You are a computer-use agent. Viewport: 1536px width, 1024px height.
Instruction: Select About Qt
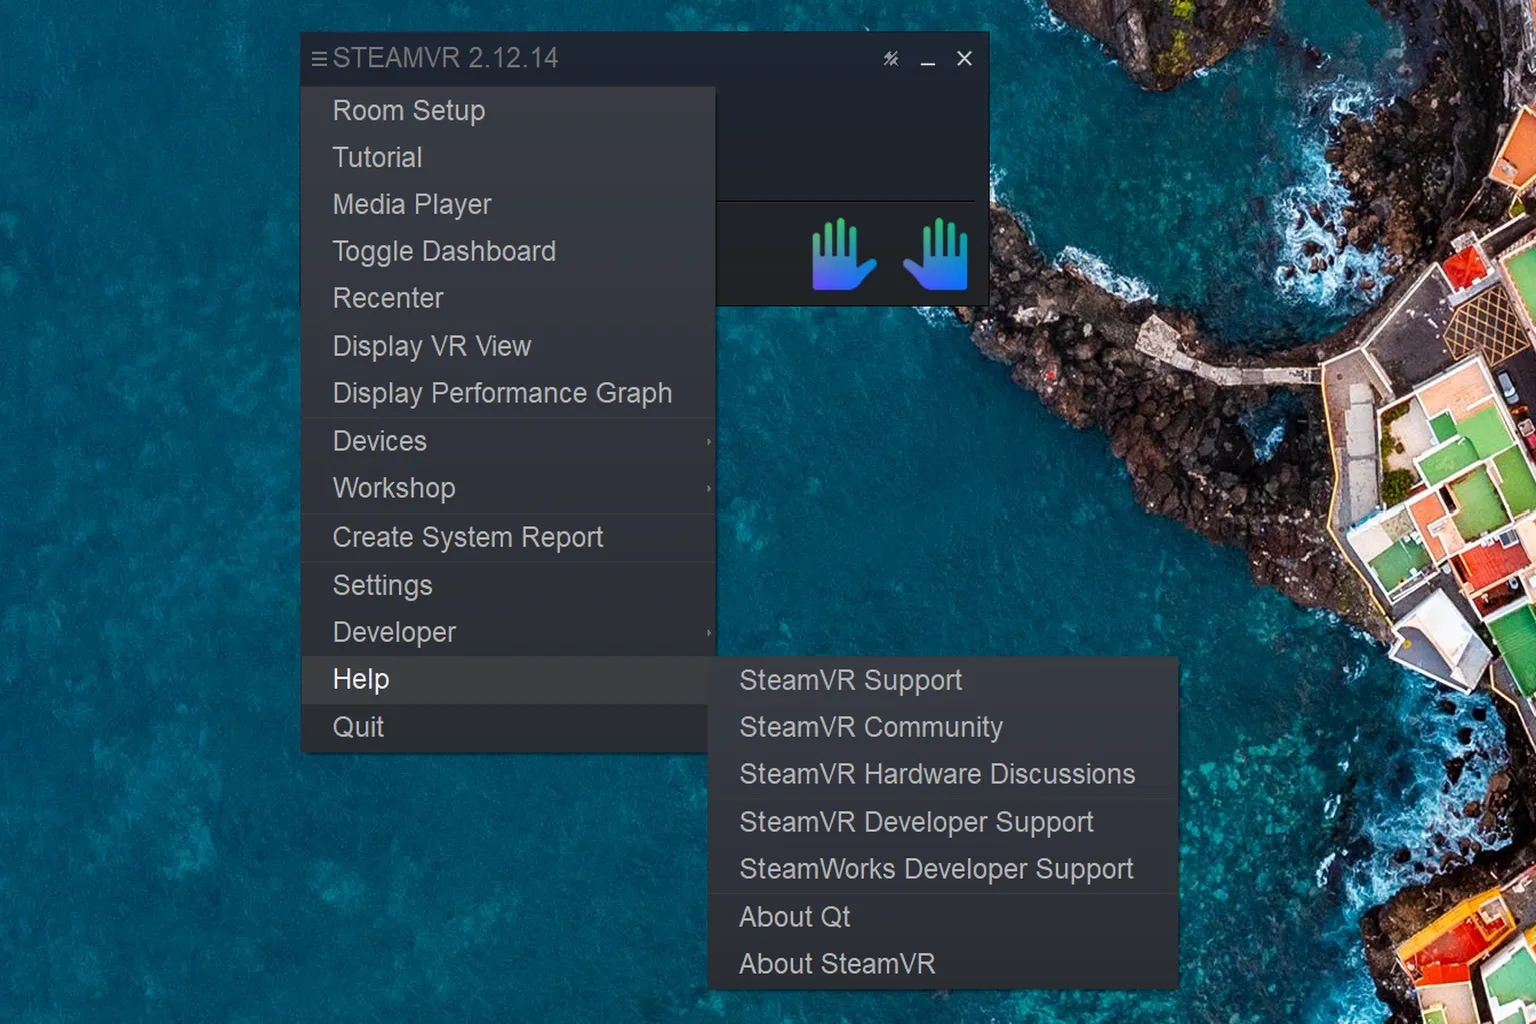coord(943,917)
